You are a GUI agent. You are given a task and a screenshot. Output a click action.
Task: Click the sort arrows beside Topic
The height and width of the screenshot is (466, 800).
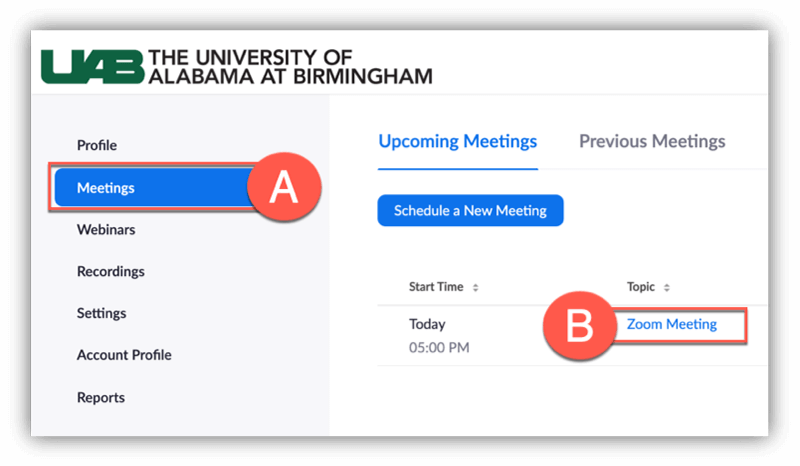(x=666, y=288)
